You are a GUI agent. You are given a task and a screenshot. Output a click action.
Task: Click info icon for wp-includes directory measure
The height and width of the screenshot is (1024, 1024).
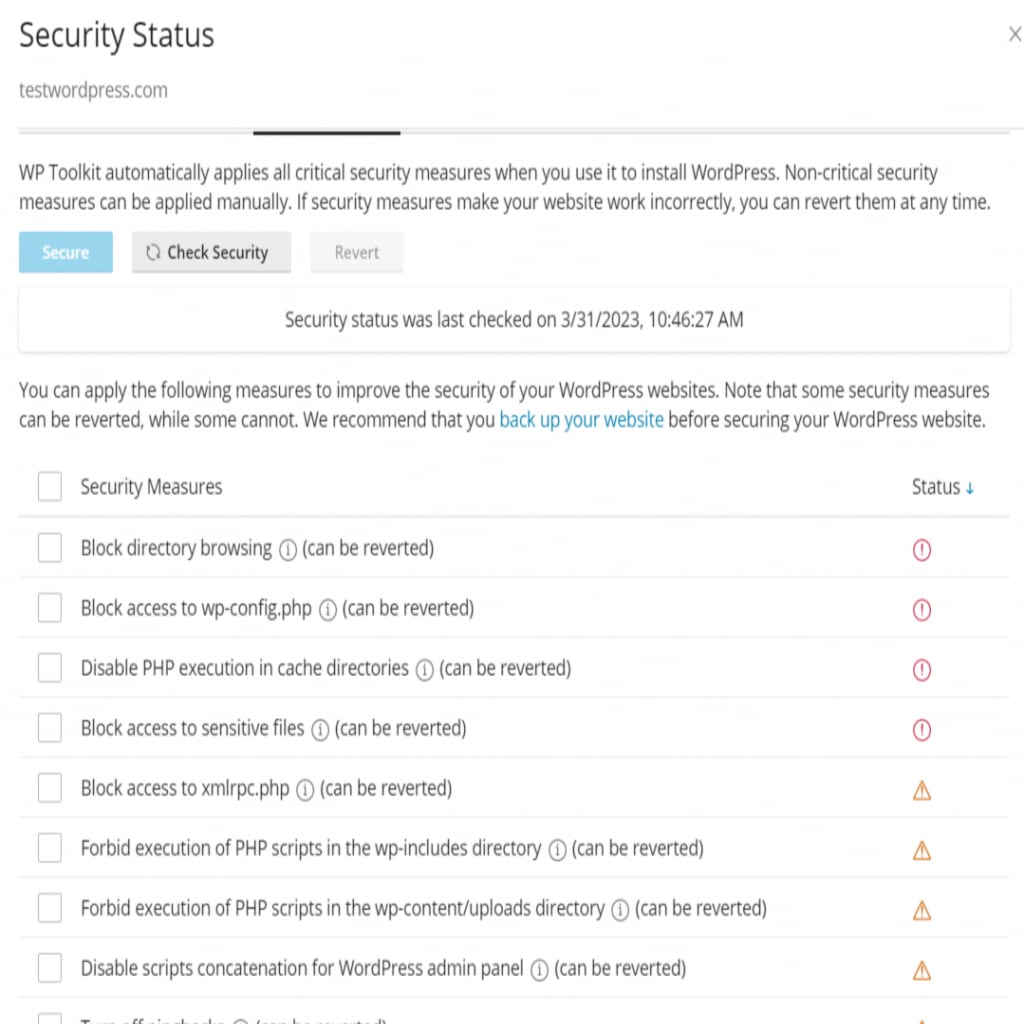pos(557,850)
